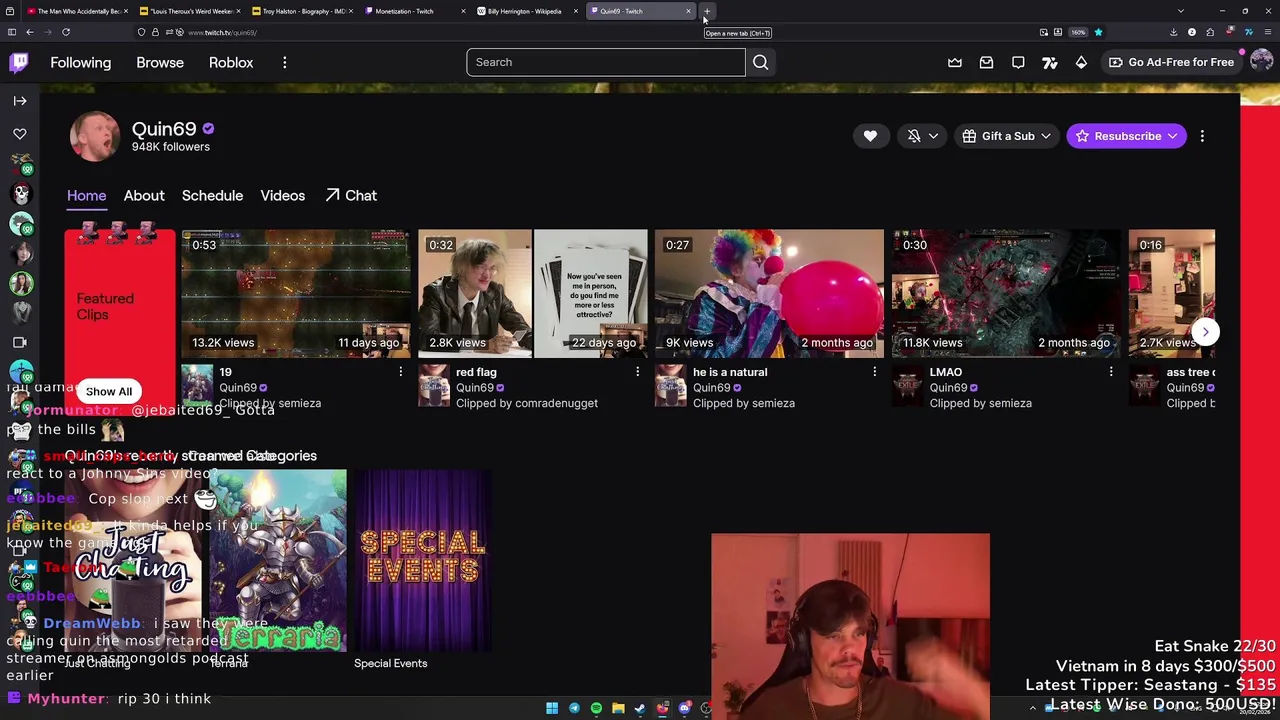Go back with the browser back arrow
Screen dimensions: 1280x720
pos(30,32)
